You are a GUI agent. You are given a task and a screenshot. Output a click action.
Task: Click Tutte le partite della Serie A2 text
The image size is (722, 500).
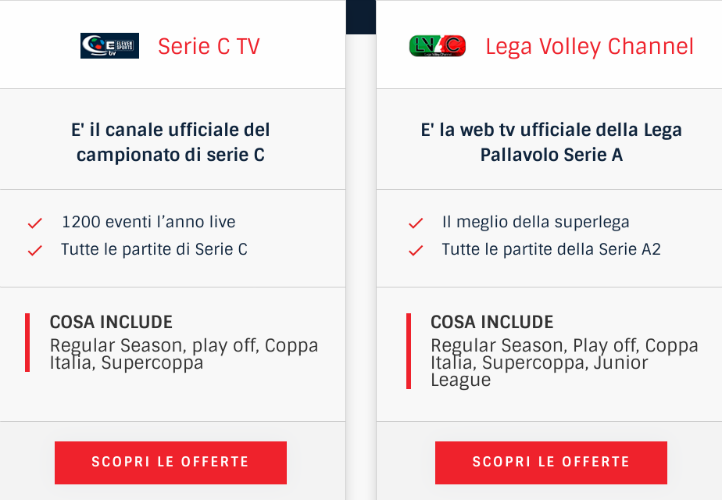[551, 250]
